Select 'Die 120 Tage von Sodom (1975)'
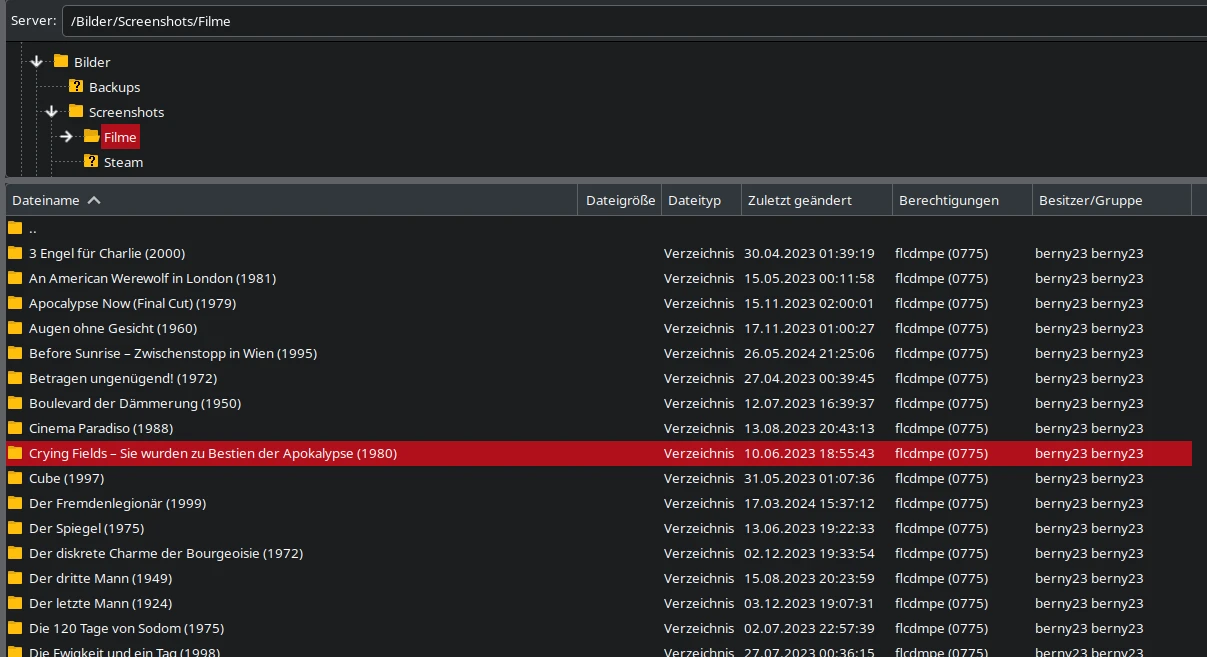This screenshot has width=1207, height=657. (x=127, y=628)
